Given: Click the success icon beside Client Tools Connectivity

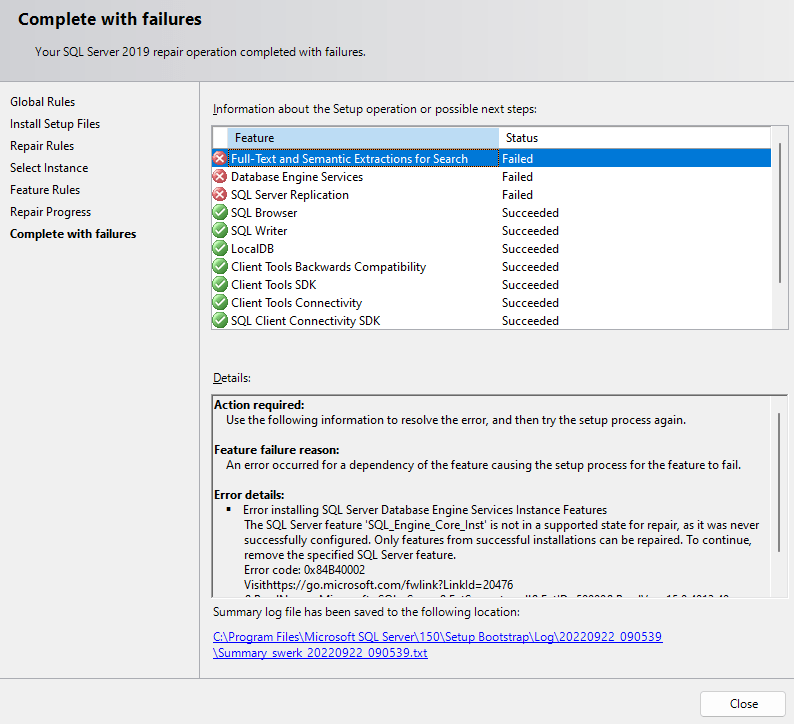Looking at the screenshot, I should (220, 302).
